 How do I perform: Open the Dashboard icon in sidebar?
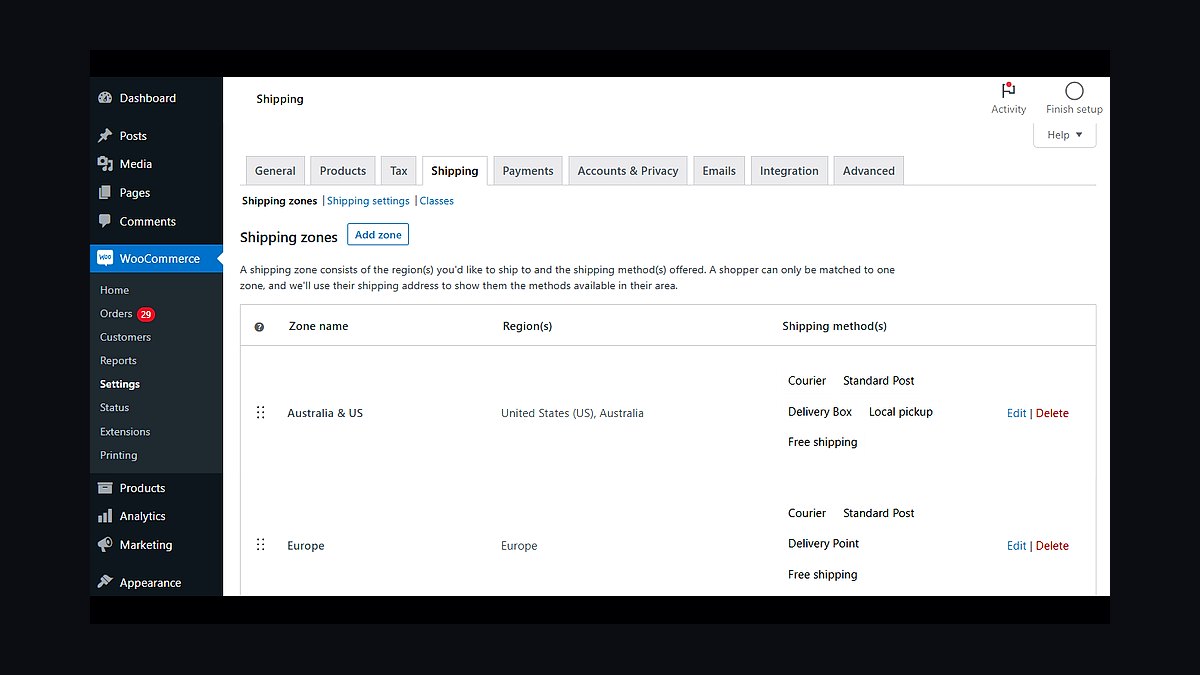105,98
